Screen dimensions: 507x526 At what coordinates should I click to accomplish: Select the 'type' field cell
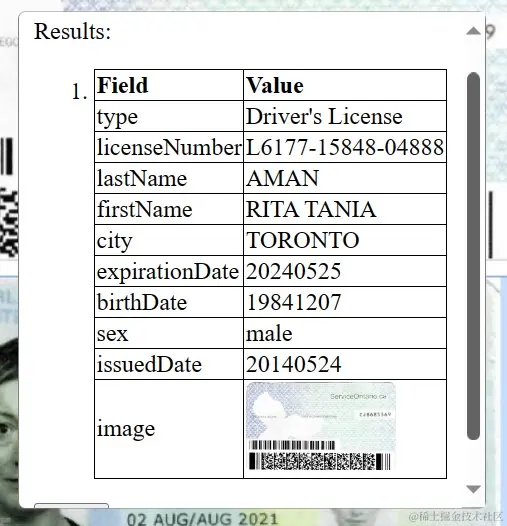[x=169, y=116]
